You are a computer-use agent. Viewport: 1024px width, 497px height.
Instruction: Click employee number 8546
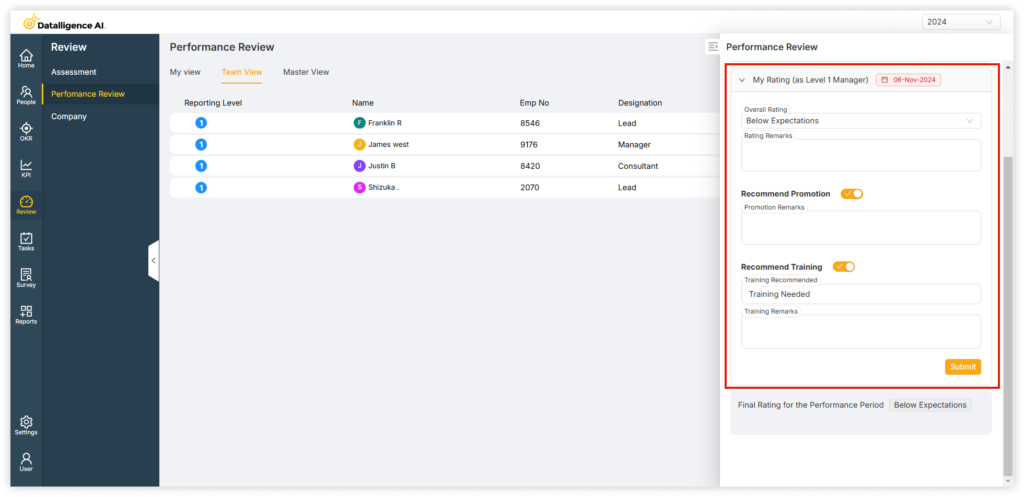click(x=530, y=123)
